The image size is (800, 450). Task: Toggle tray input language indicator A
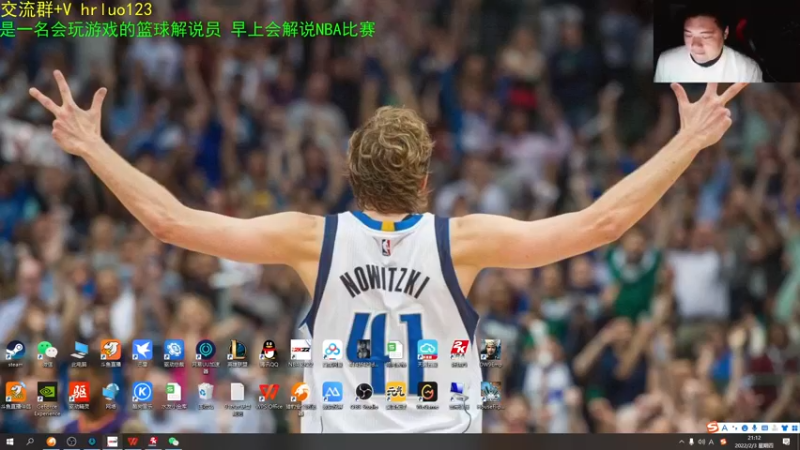pos(711,442)
